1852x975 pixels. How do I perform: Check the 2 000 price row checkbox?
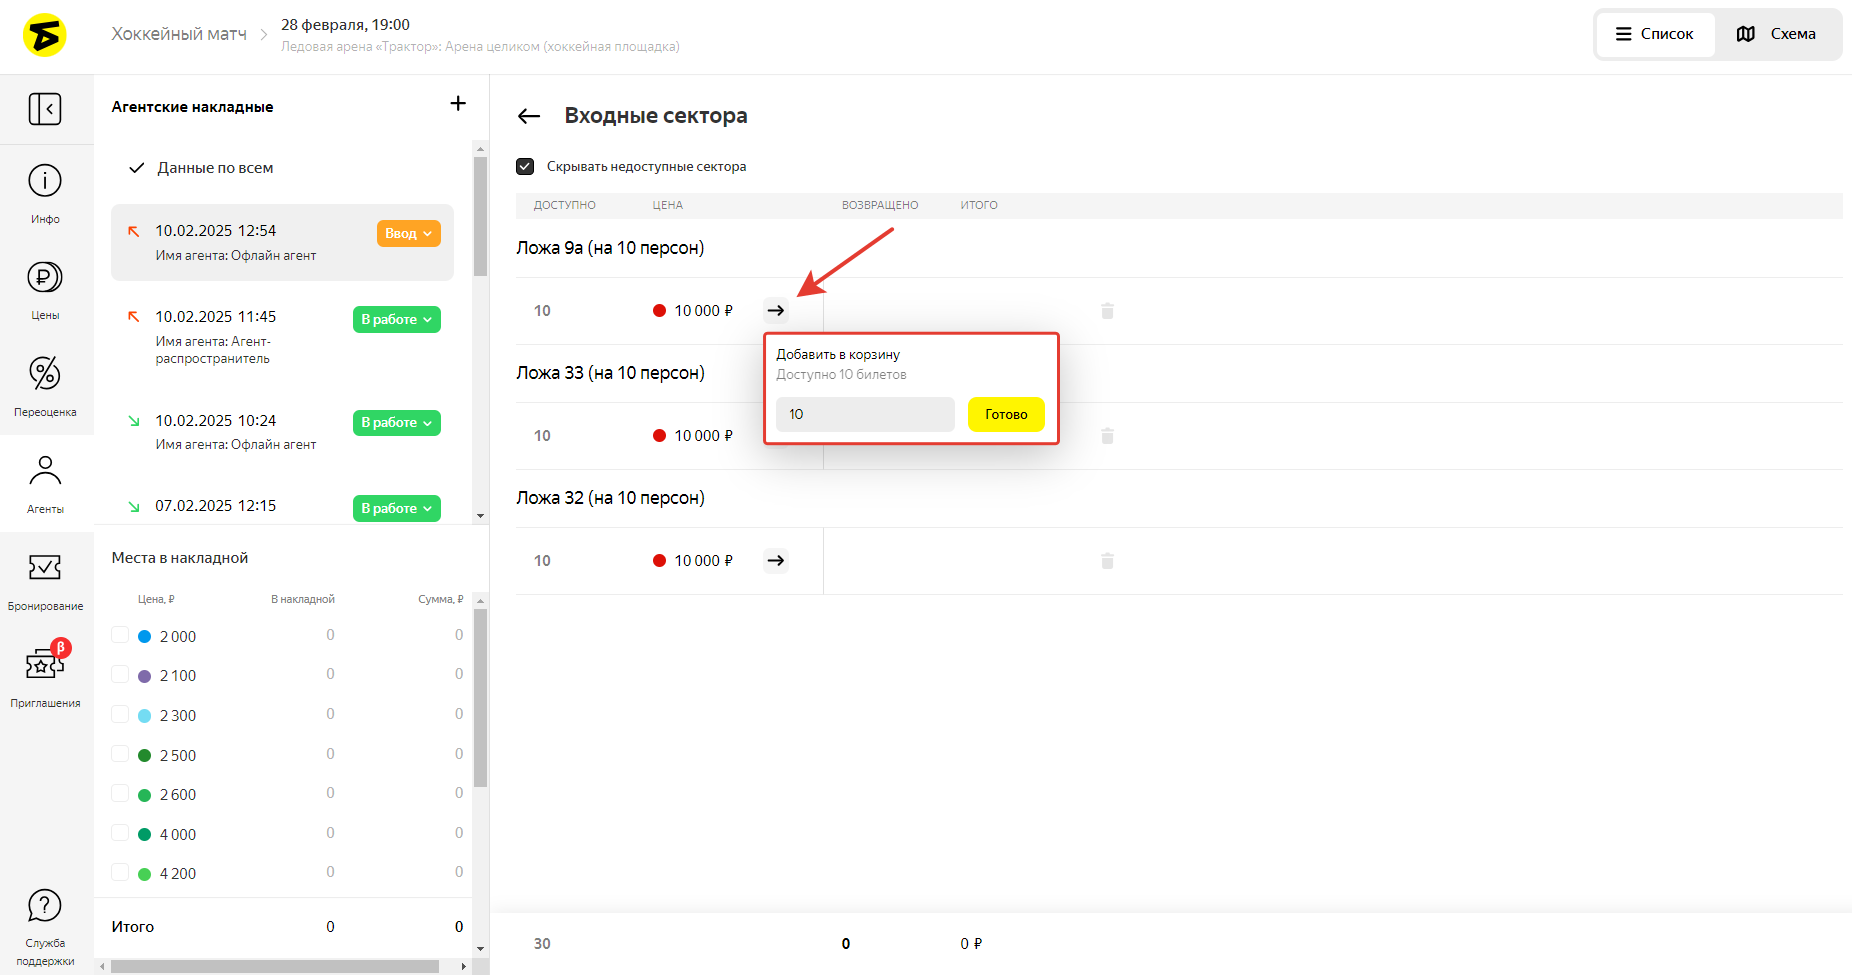[120, 635]
